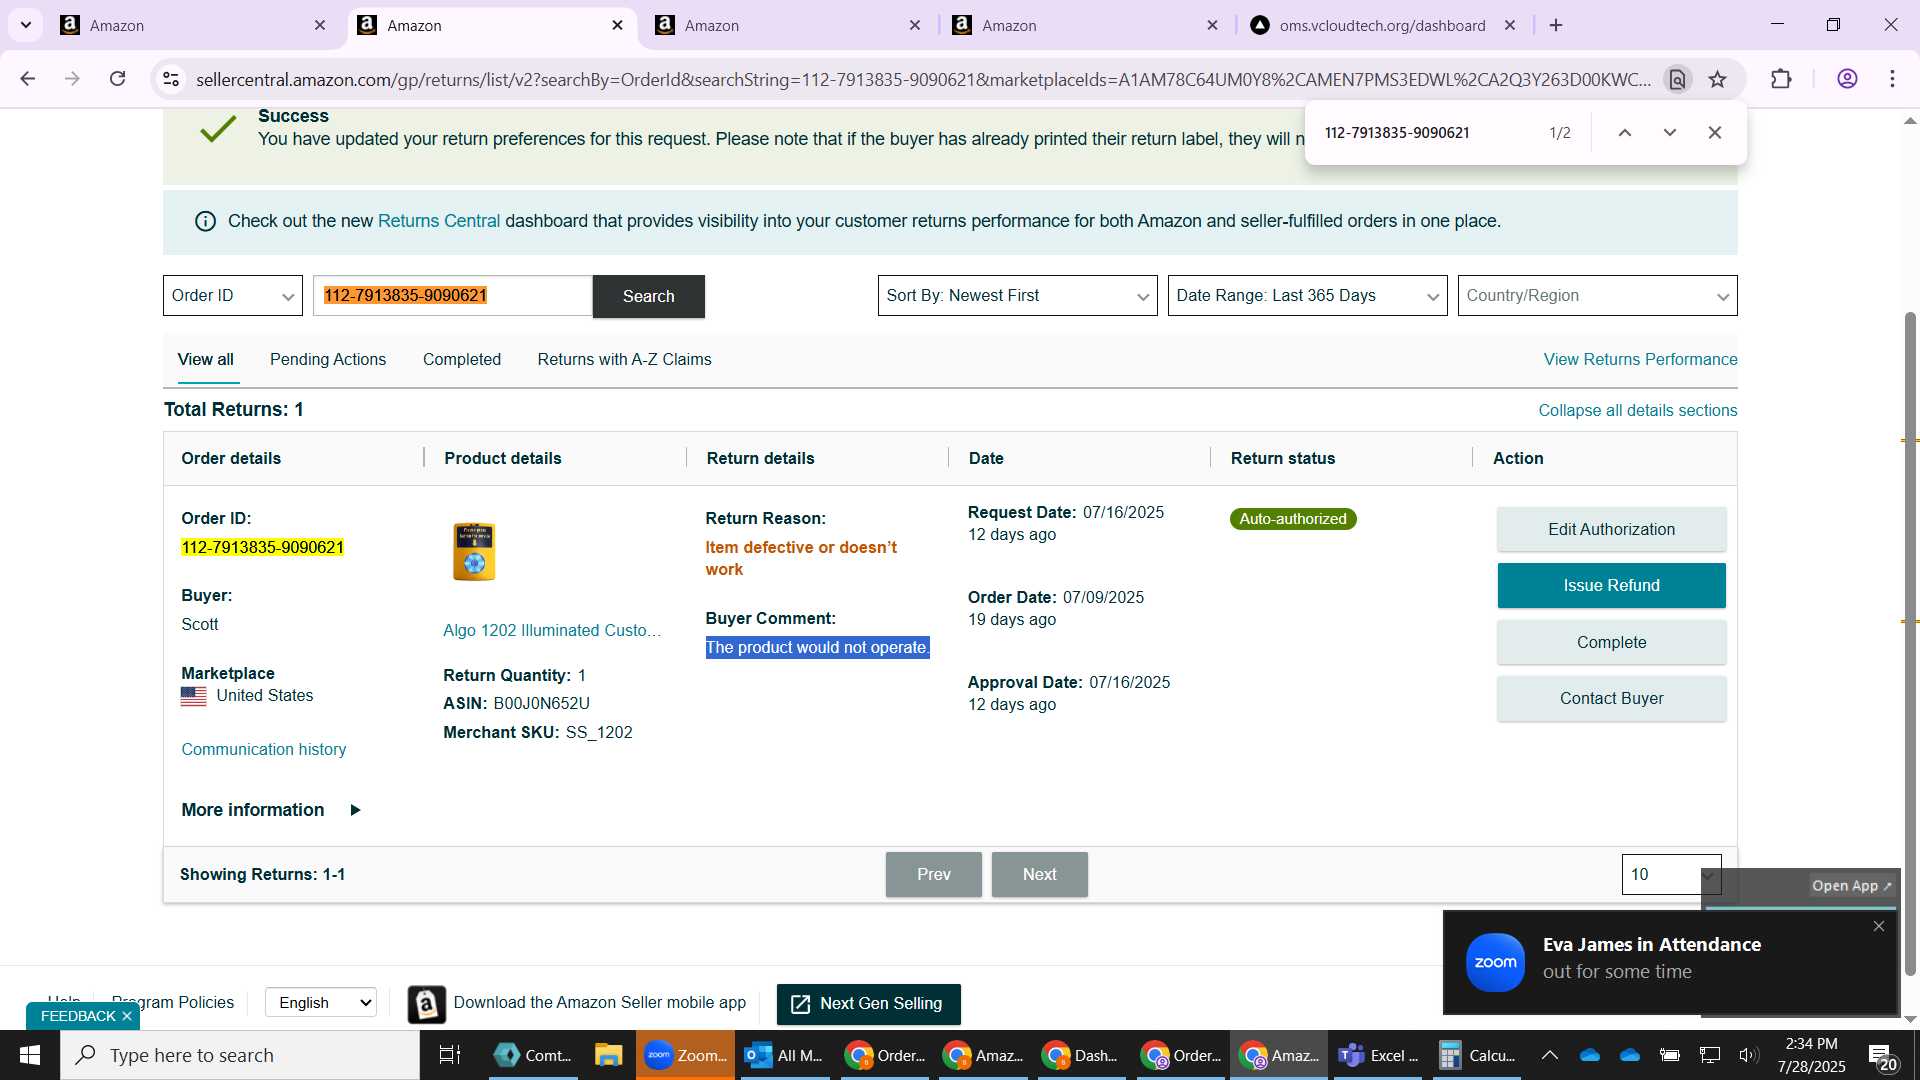1920x1080 pixels.
Task: Open site information icon in address bar
Action: click(x=171, y=79)
